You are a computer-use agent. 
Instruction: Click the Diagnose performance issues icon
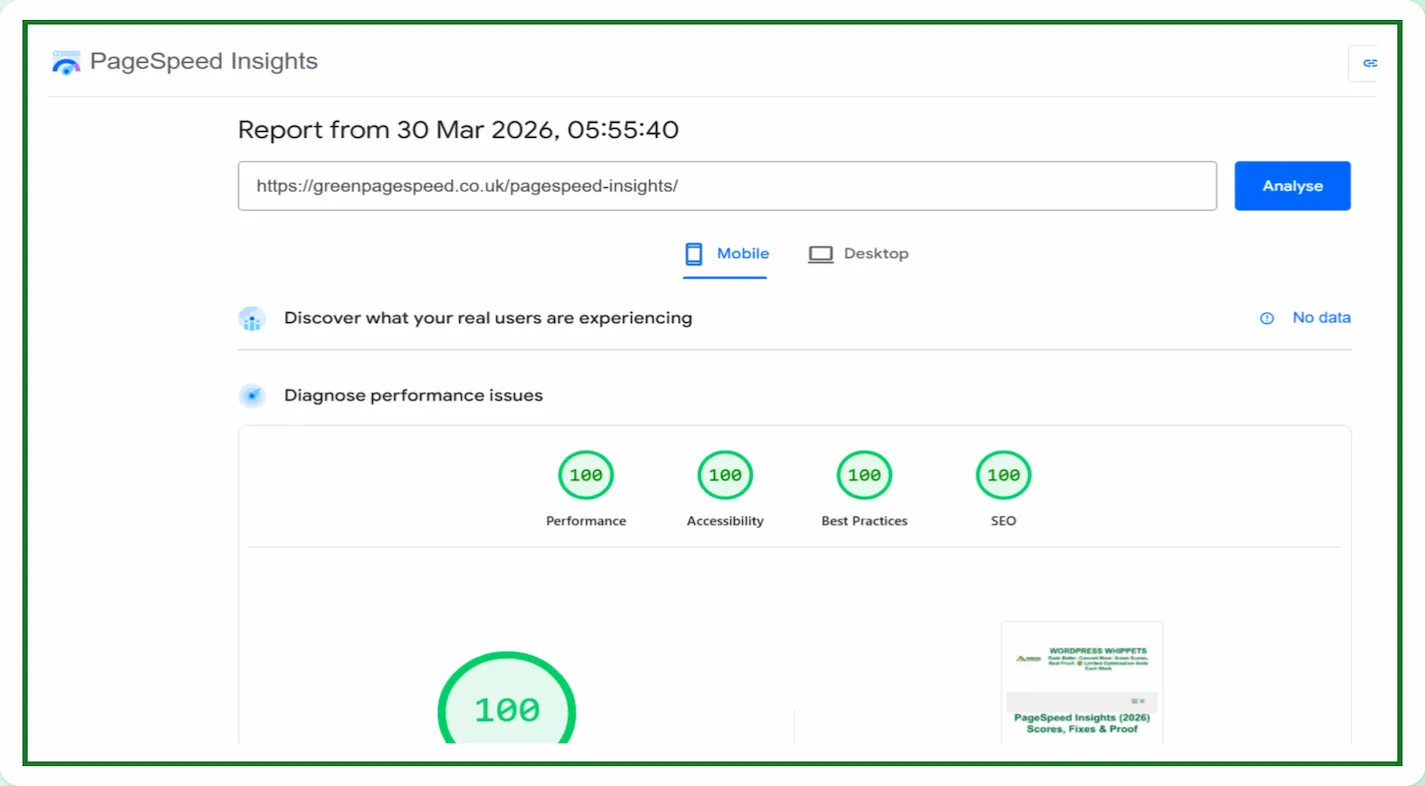252,396
